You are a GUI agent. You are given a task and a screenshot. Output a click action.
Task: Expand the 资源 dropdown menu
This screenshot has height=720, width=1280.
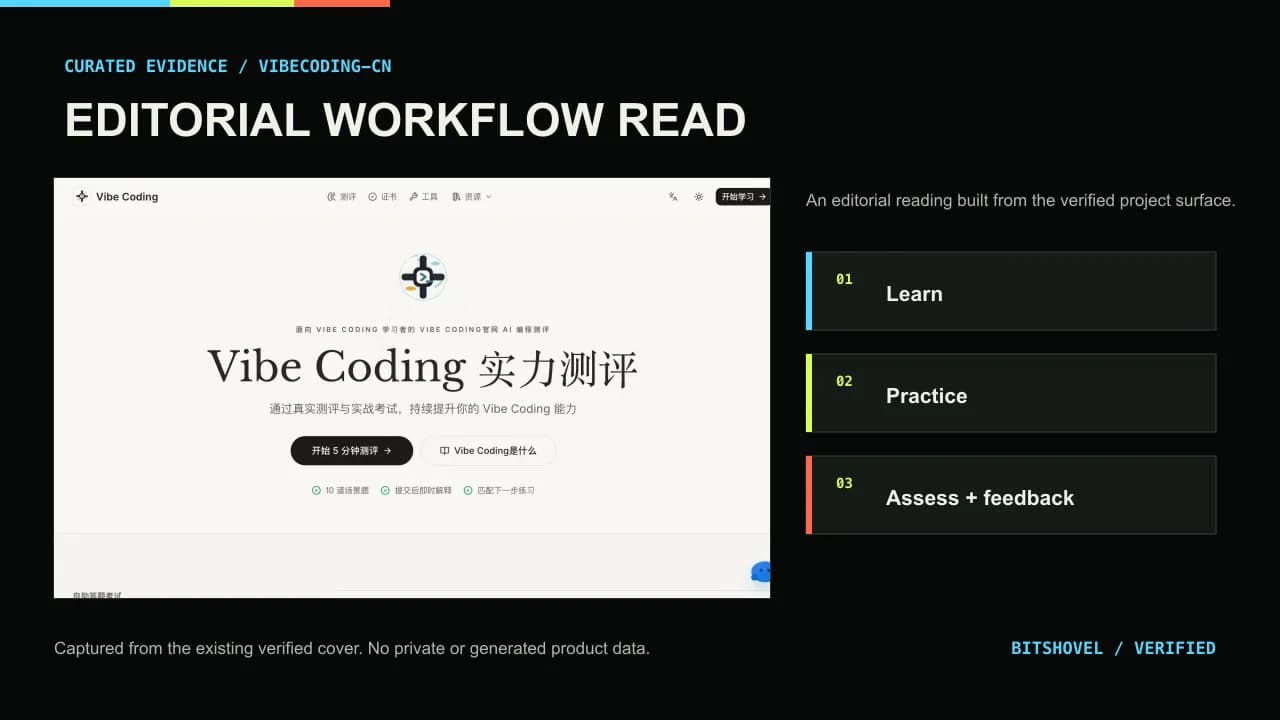click(471, 197)
